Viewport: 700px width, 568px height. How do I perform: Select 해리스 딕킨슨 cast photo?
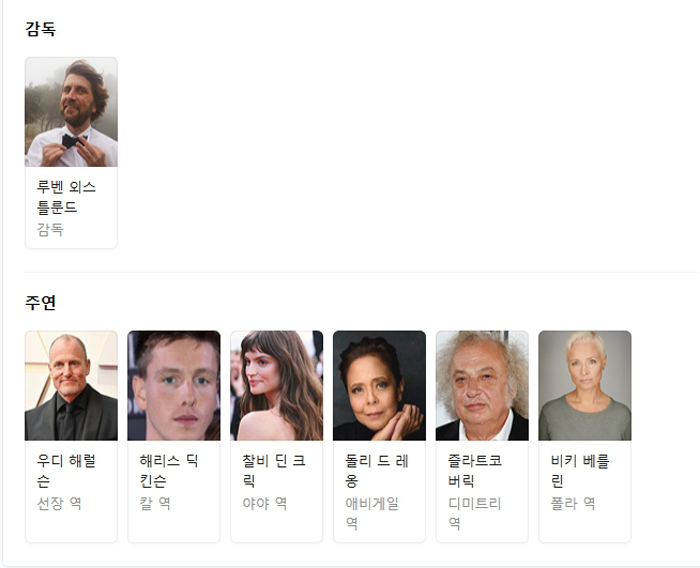click(174, 386)
